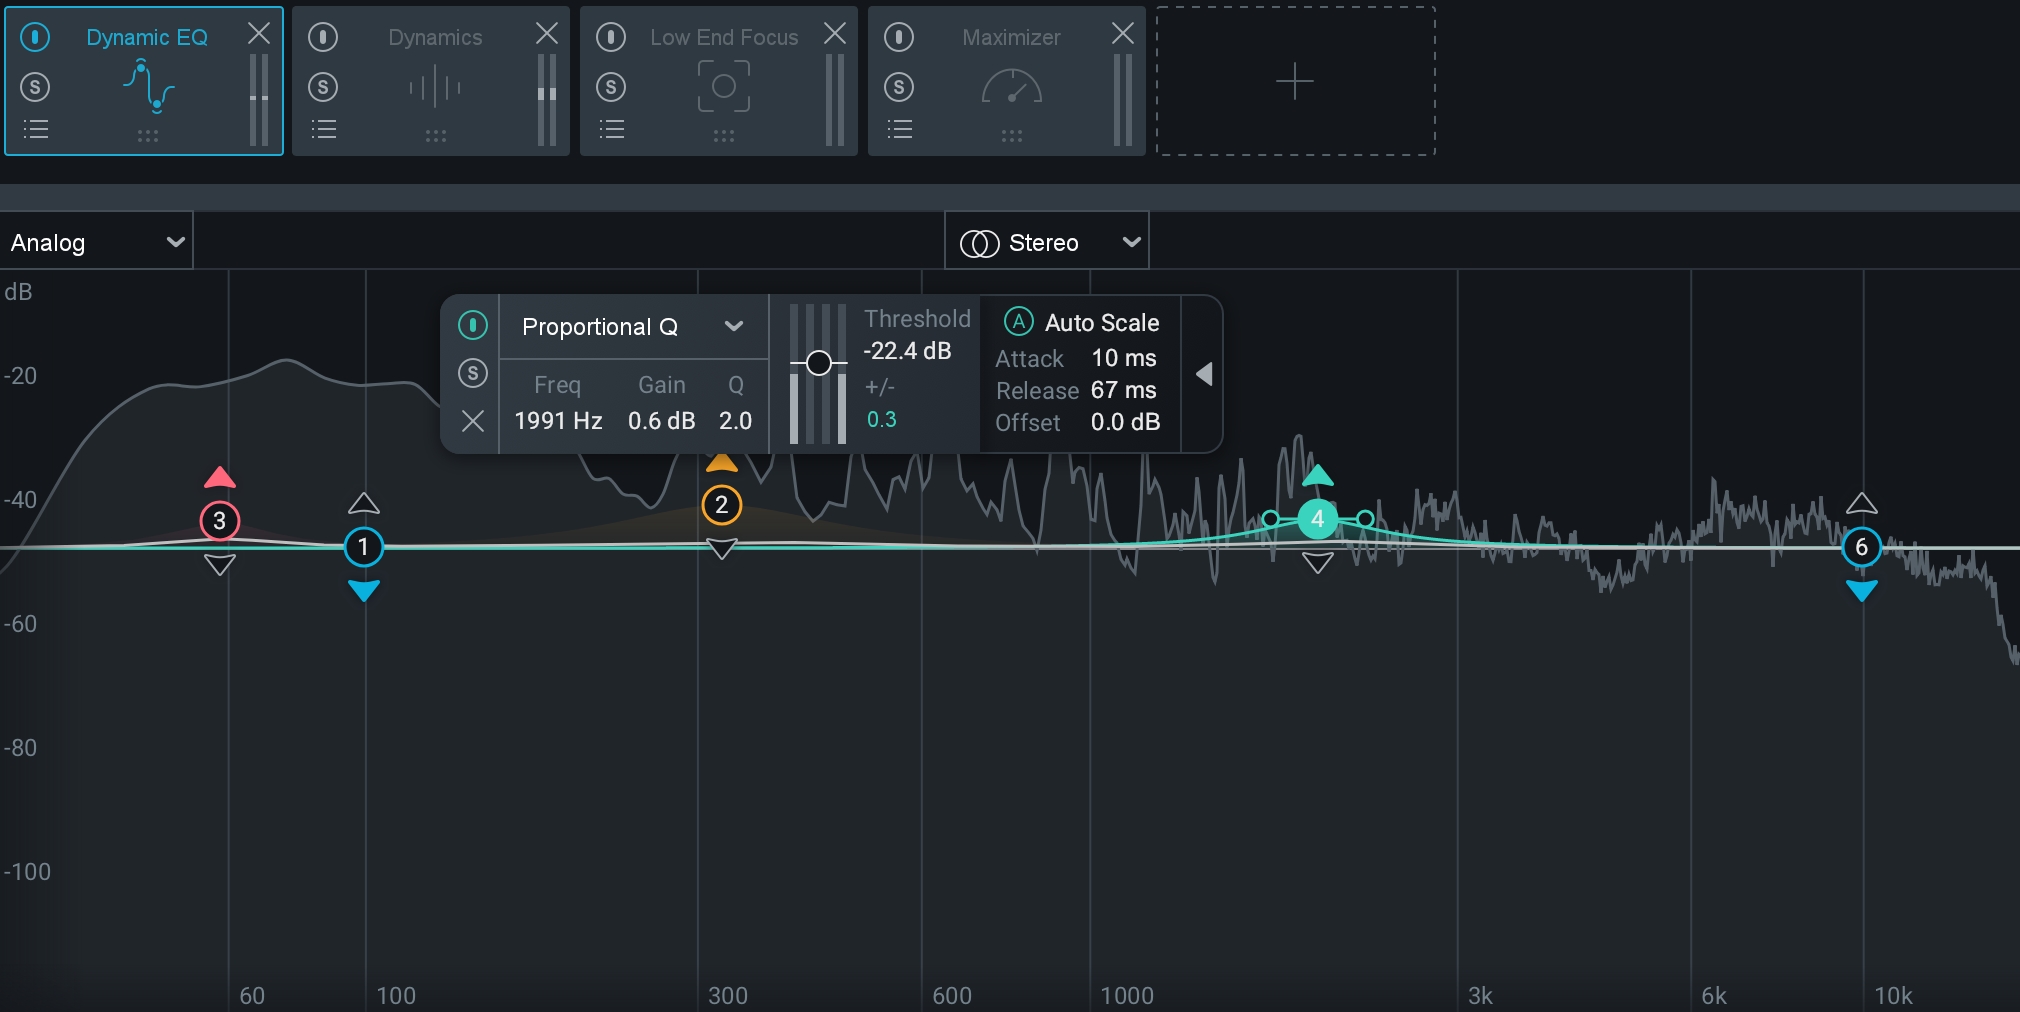Click the threshold slider handle
Viewport: 2020px width, 1012px height.
pyautogui.click(x=819, y=363)
